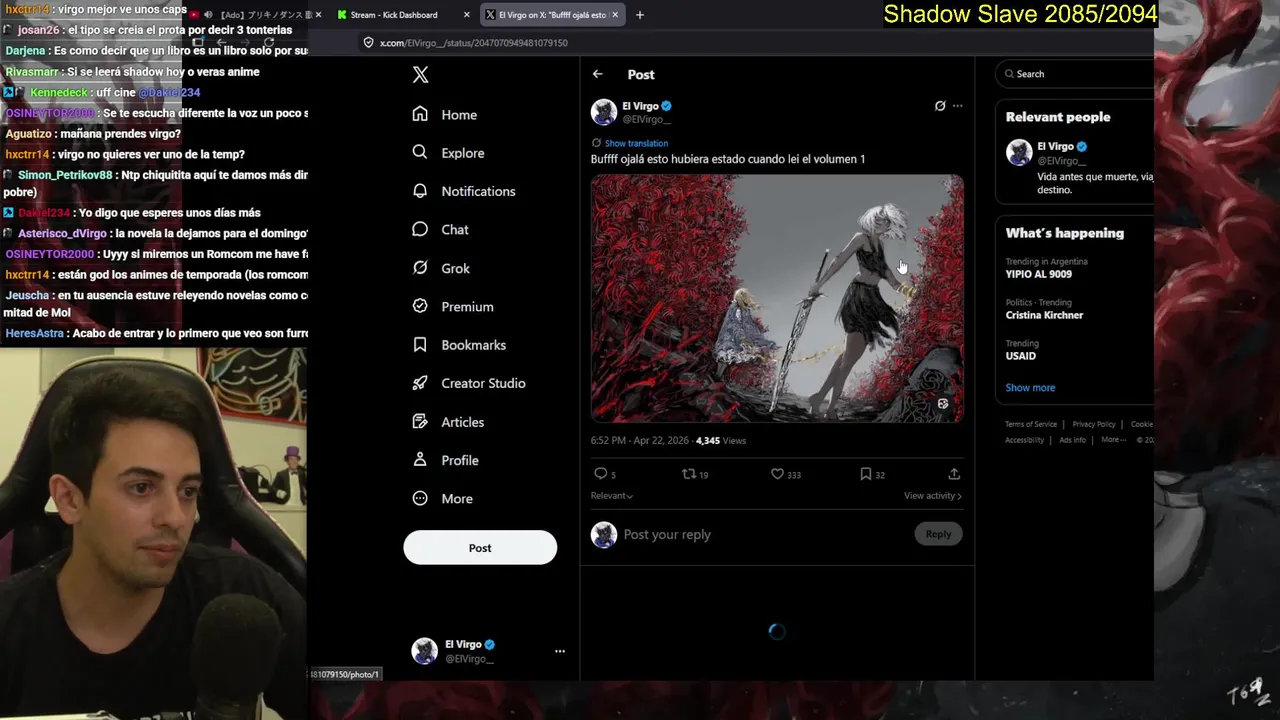Image resolution: width=1280 pixels, height=720 pixels.
Task: Click El Virgo avatar in bottom account area
Action: [x=424, y=651]
